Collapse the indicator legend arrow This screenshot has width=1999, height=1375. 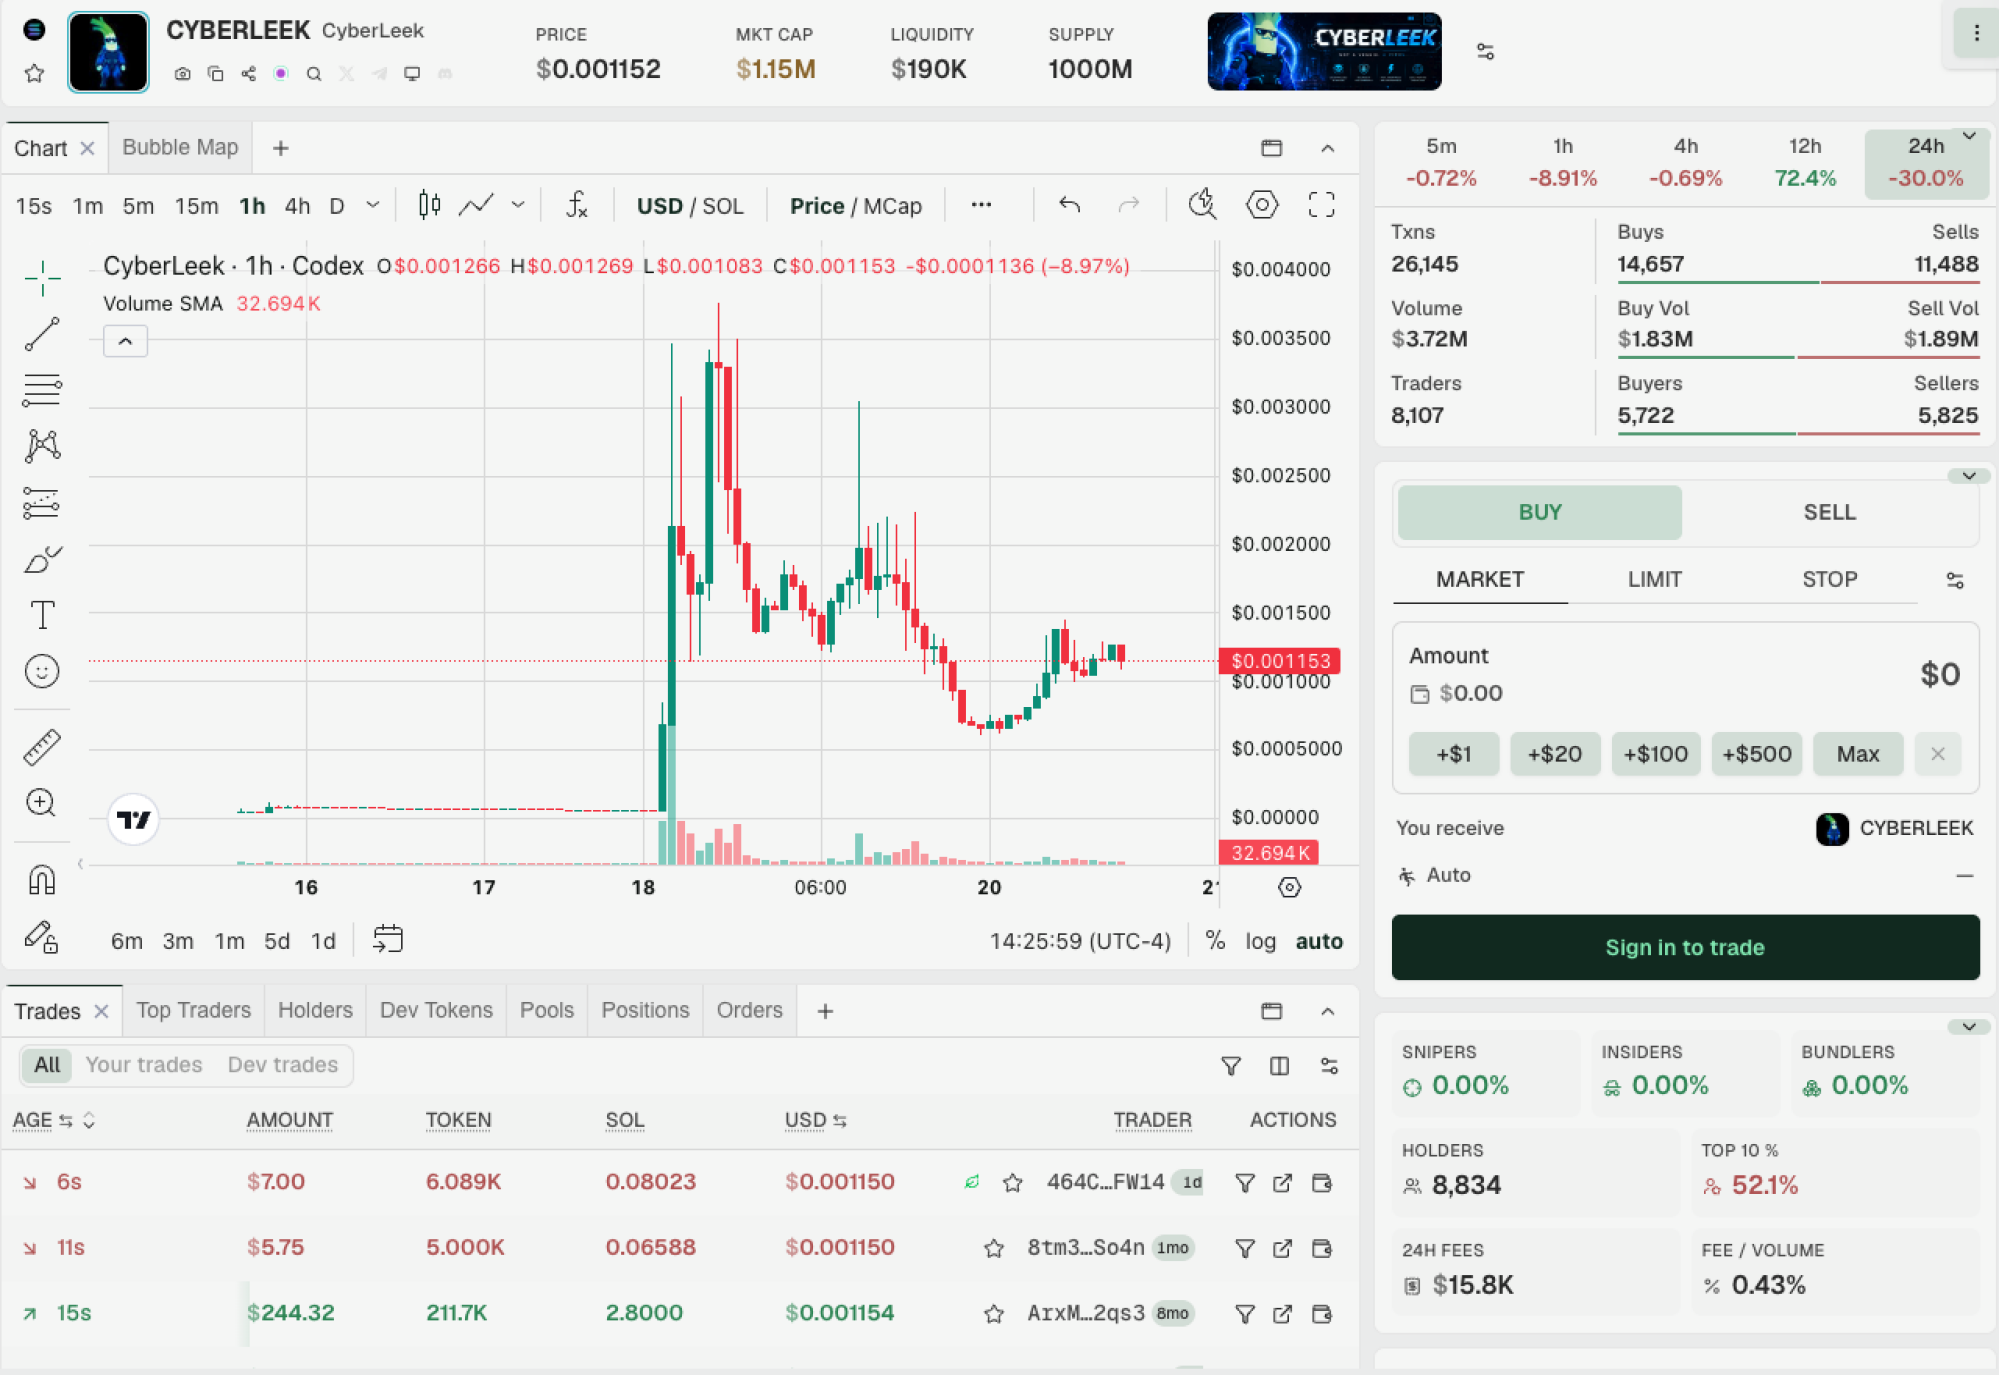pyautogui.click(x=125, y=341)
